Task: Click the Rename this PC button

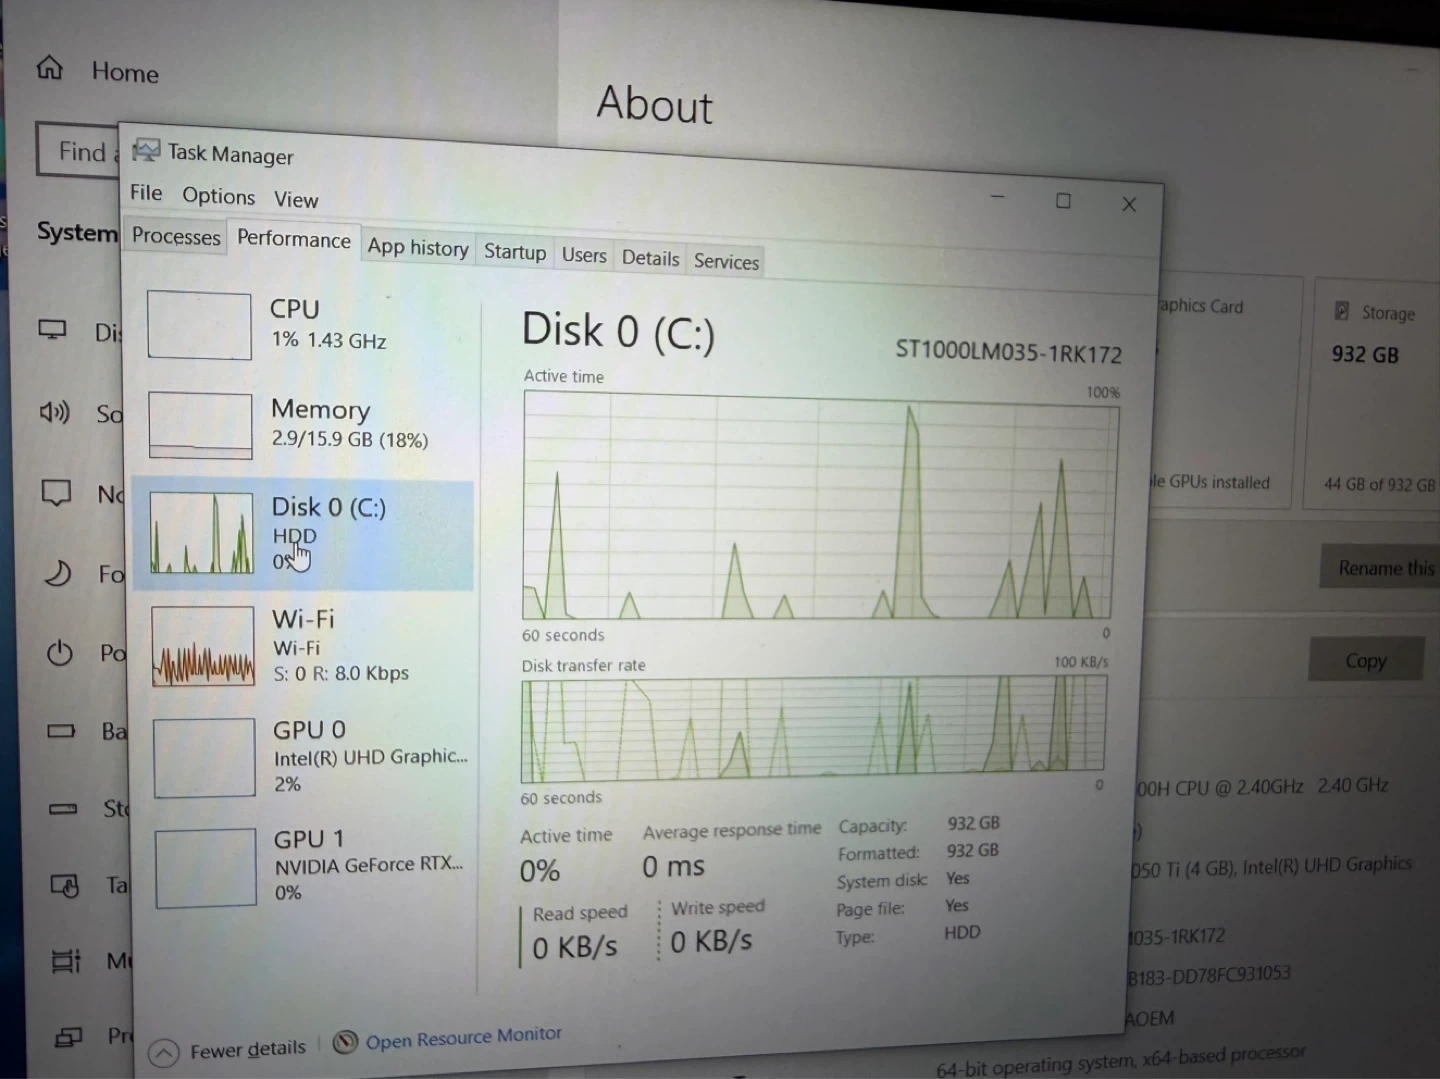Action: pos(1382,567)
